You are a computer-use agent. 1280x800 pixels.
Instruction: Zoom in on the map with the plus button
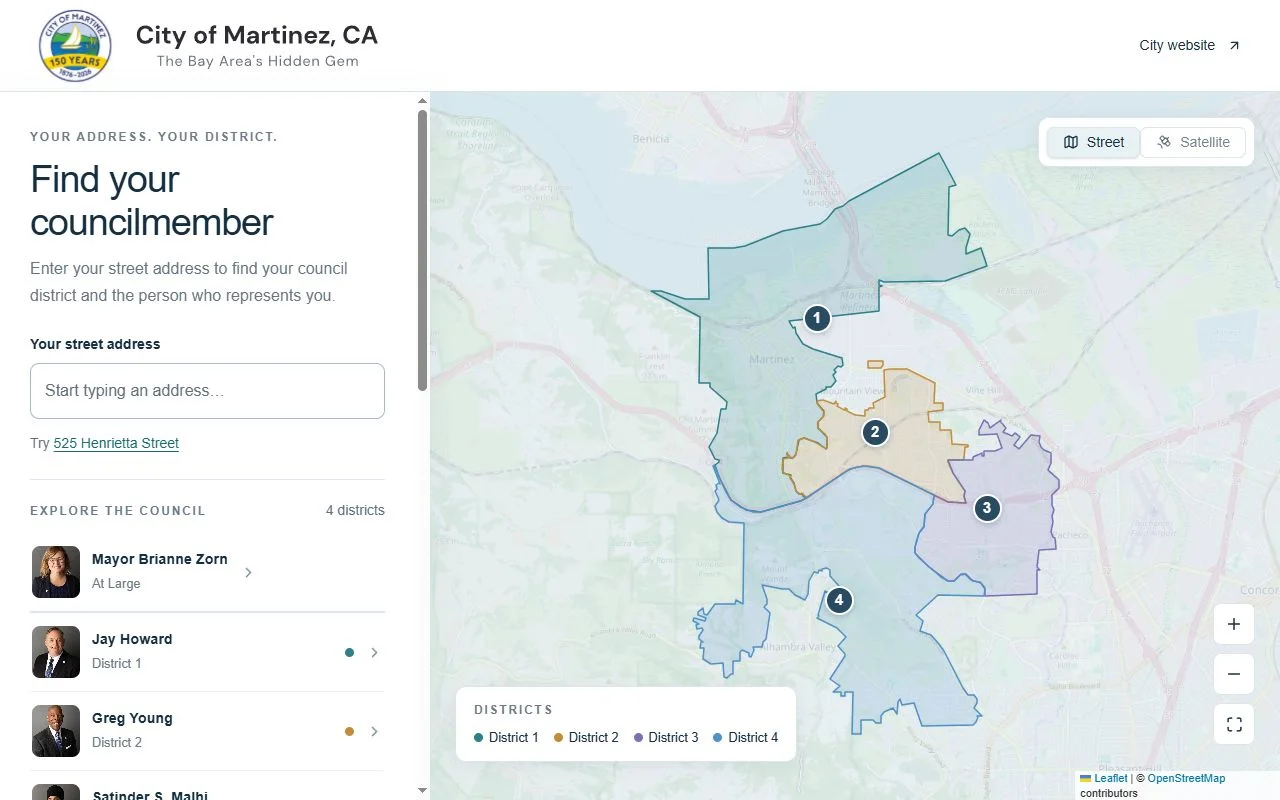pos(1234,624)
